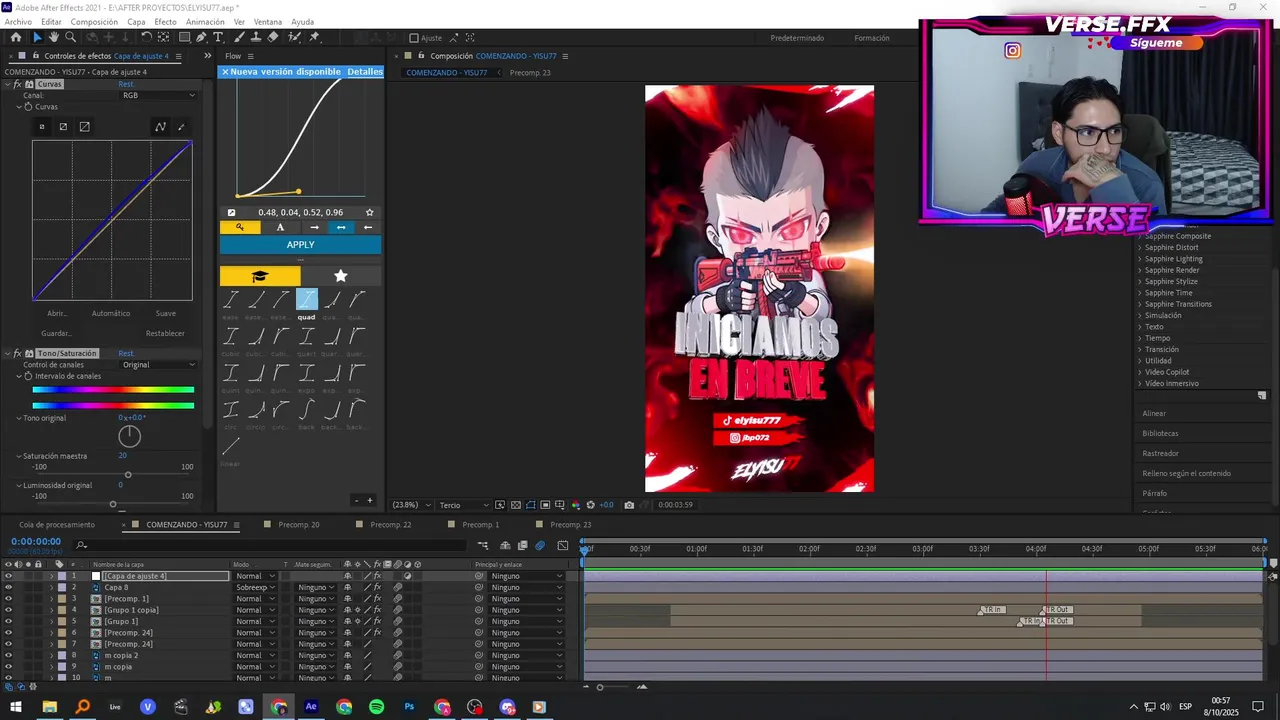Open the Windows Start menu
Image resolution: width=1280 pixels, height=720 pixels.
[x=16, y=707]
